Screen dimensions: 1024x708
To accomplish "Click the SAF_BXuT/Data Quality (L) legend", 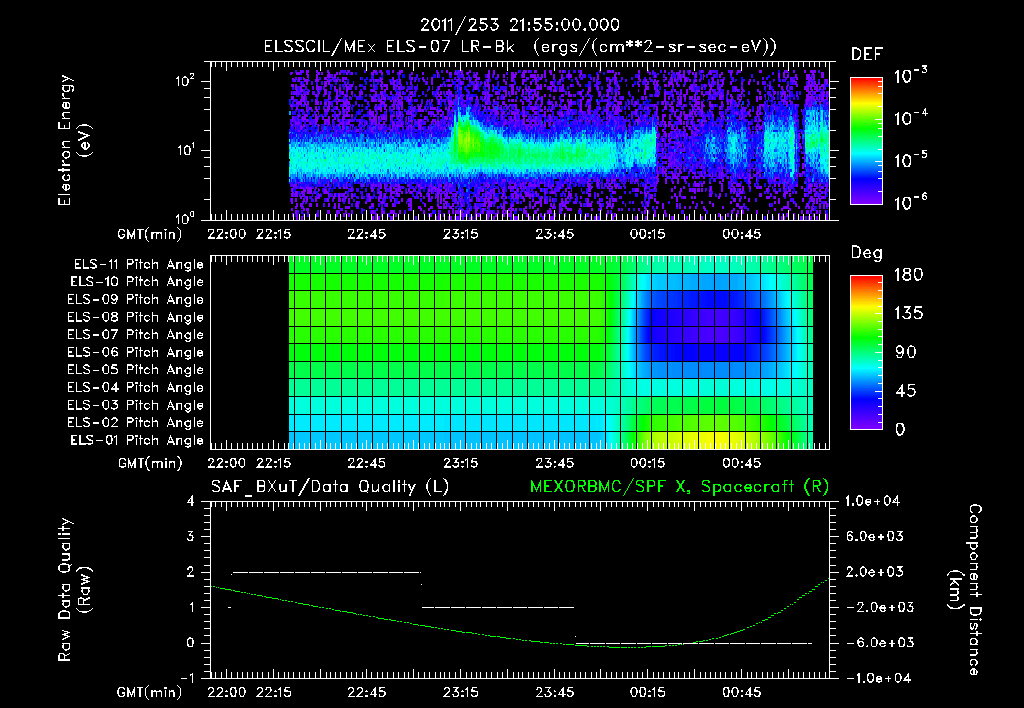I will tap(330, 487).
